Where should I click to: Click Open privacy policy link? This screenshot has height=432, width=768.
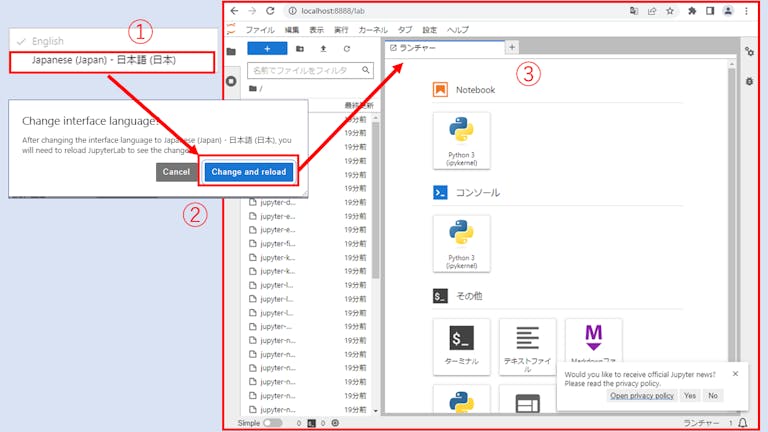[642, 396]
